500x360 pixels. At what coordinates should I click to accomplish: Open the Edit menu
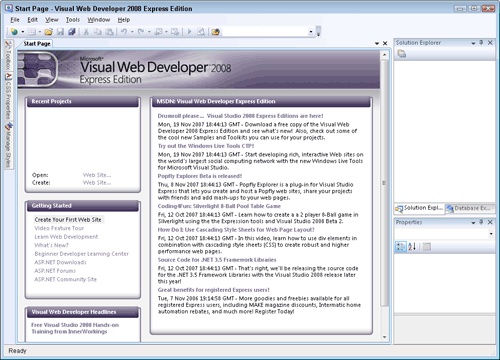pos(32,20)
